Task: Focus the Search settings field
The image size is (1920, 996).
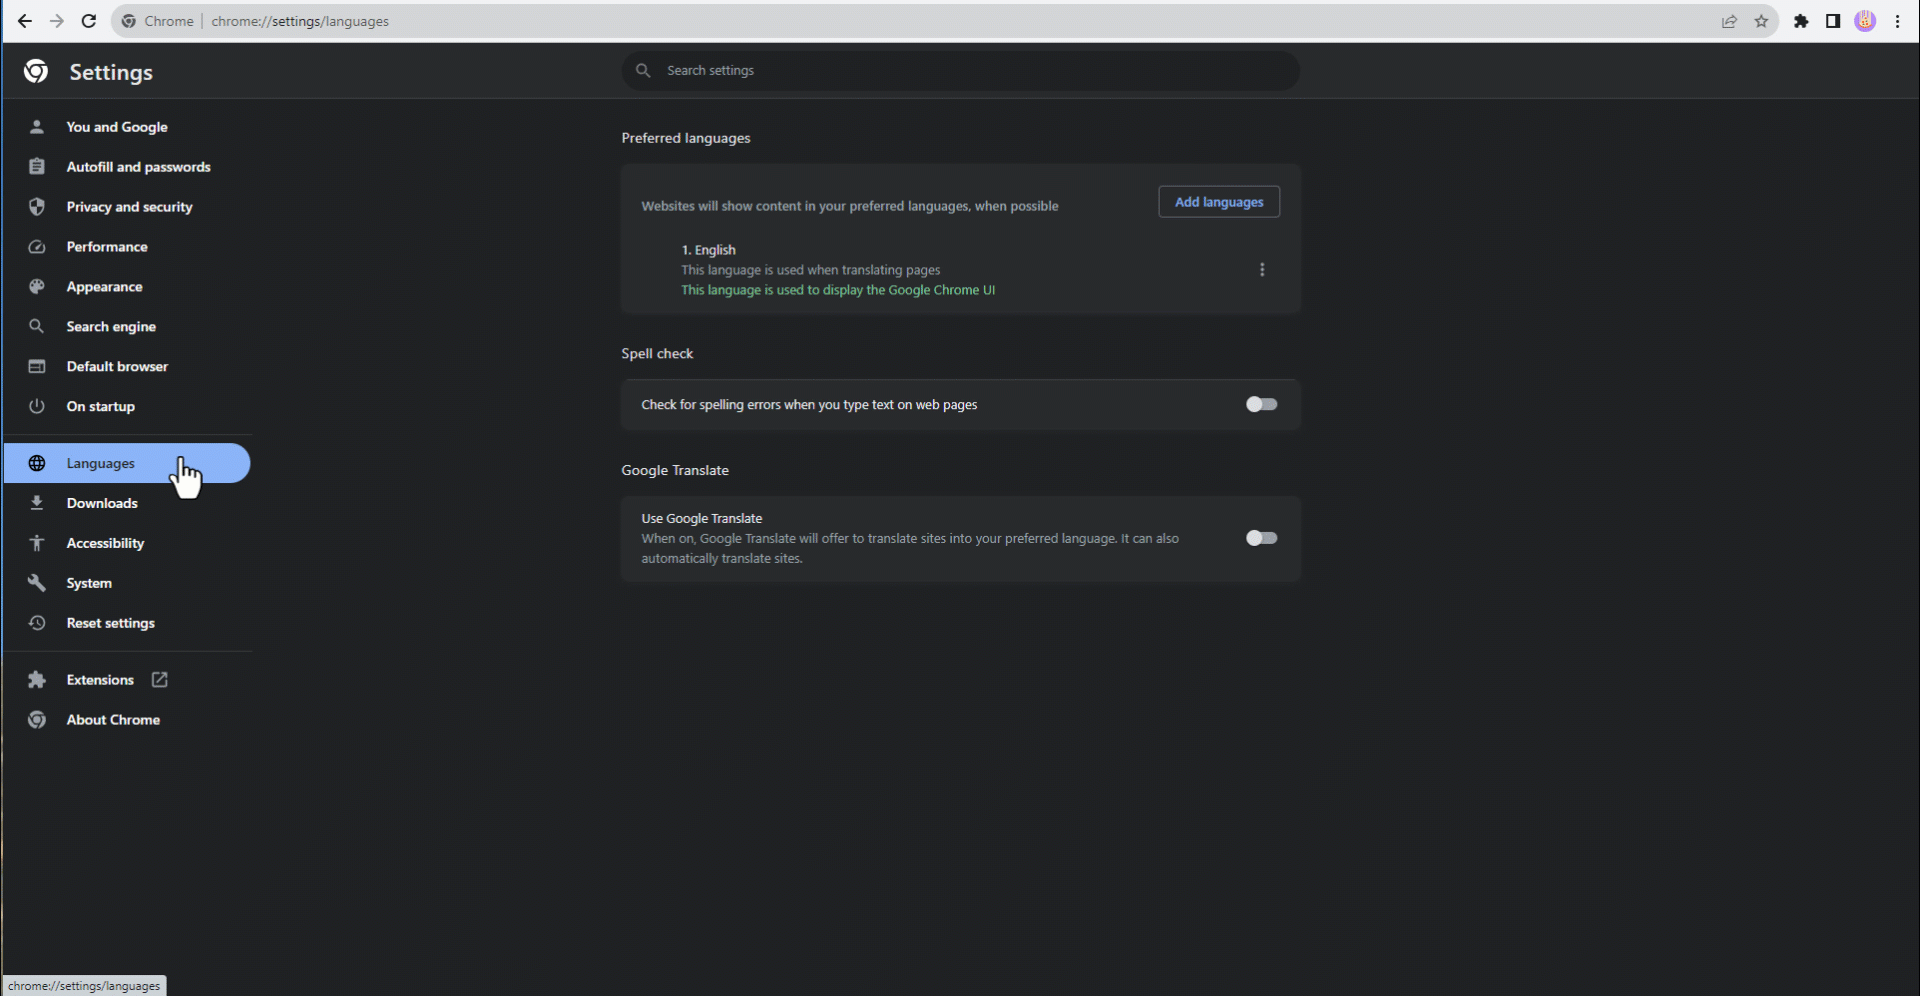Action: [960, 71]
